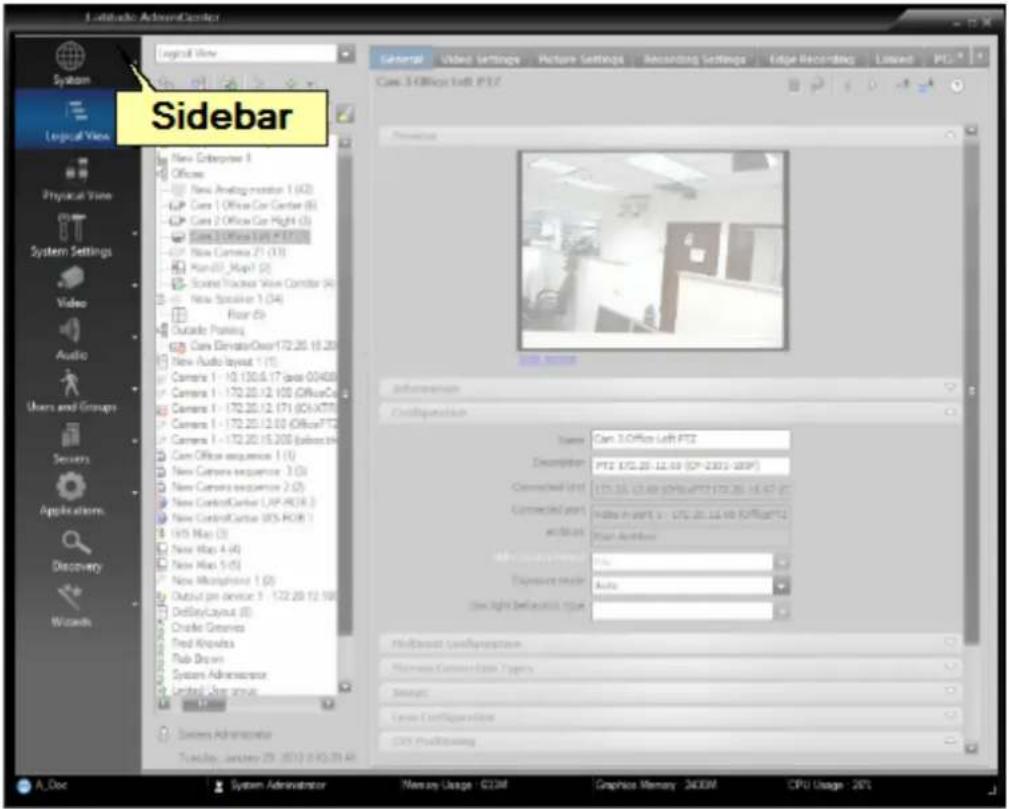Click the Memory Usage status bar text

coord(454,785)
